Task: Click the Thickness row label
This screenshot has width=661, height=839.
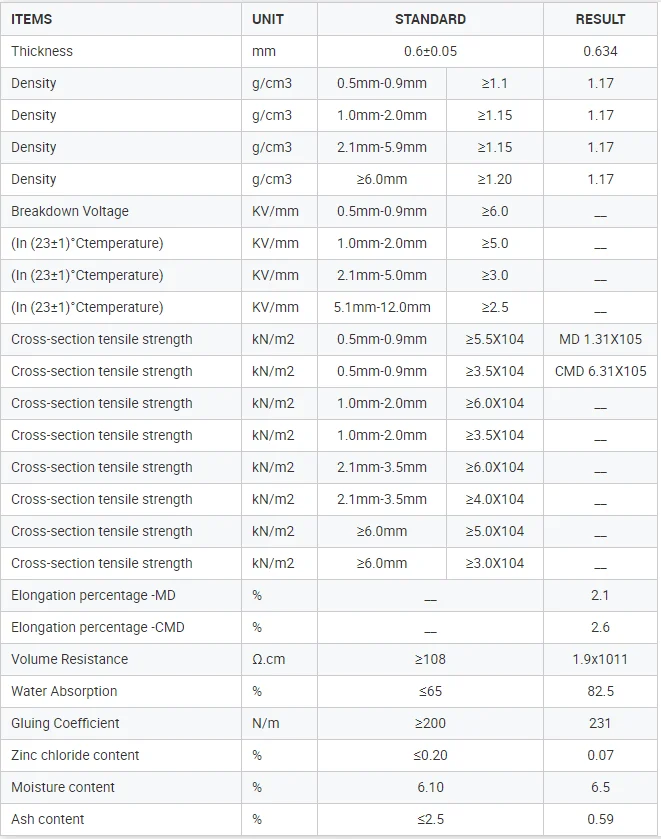Action: tap(42, 51)
